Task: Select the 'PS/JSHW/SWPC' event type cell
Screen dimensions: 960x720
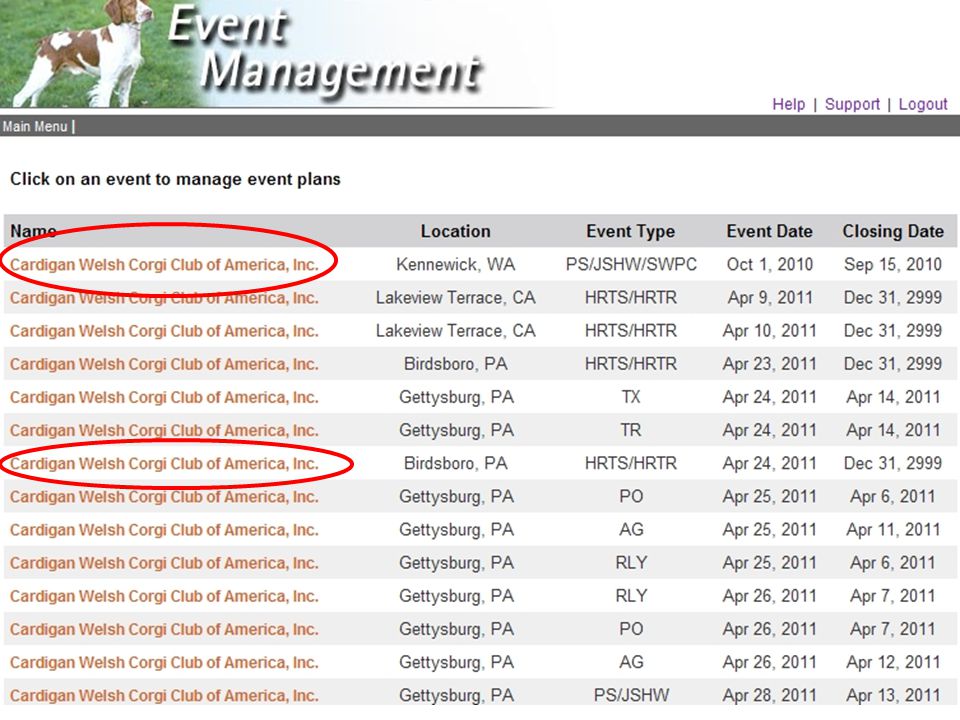Action: click(631, 264)
